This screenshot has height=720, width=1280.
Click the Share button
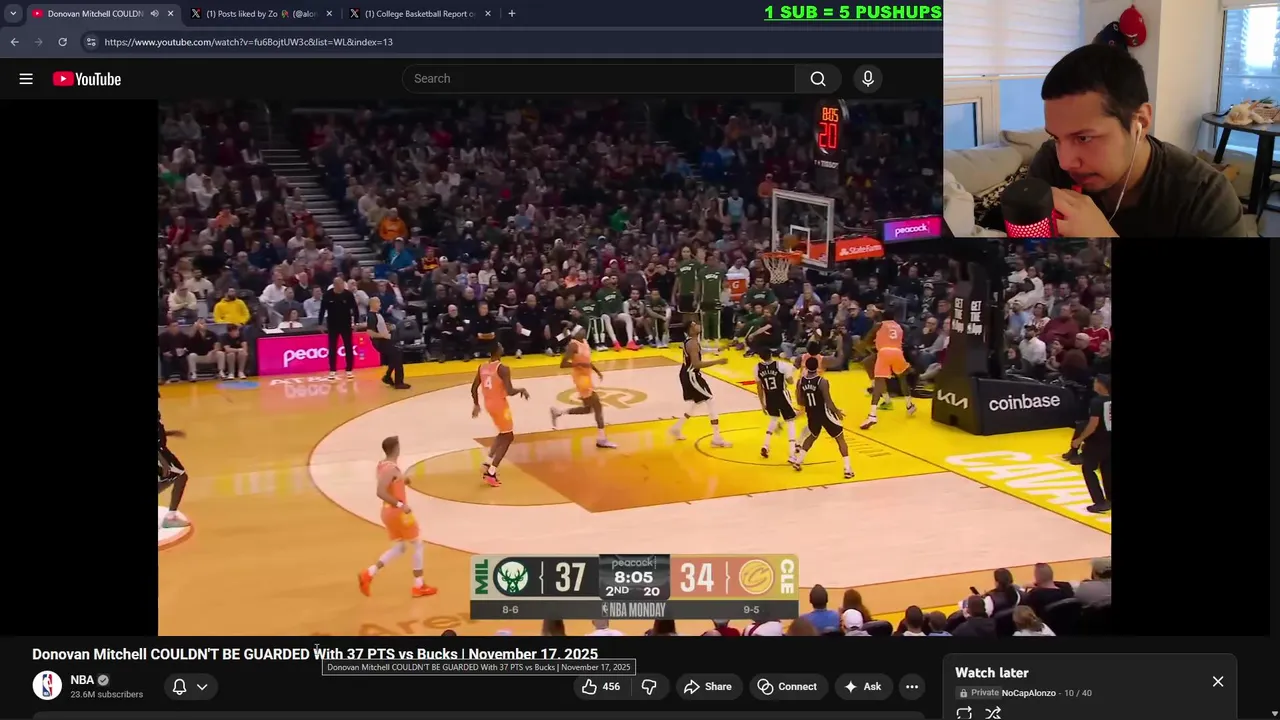click(x=708, y=687)
